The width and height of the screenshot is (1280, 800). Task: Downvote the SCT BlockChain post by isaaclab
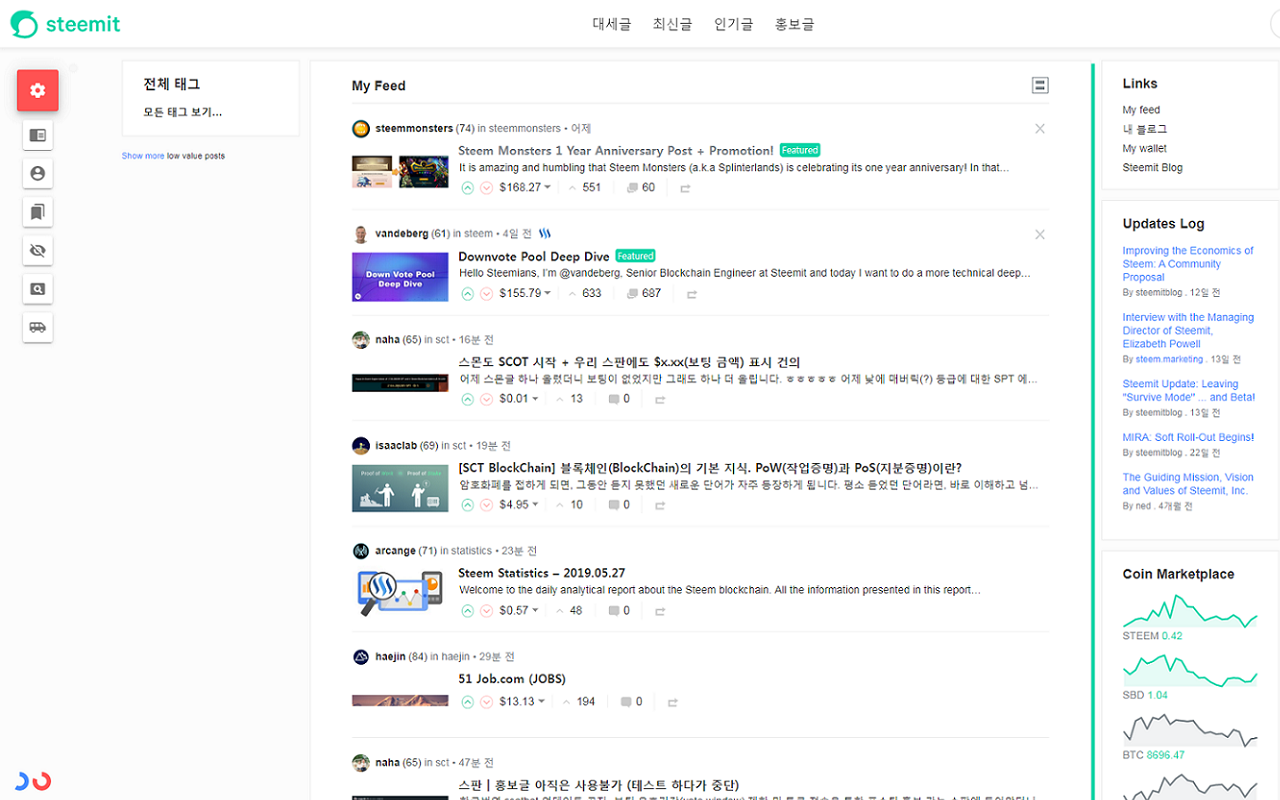[486, 505]
